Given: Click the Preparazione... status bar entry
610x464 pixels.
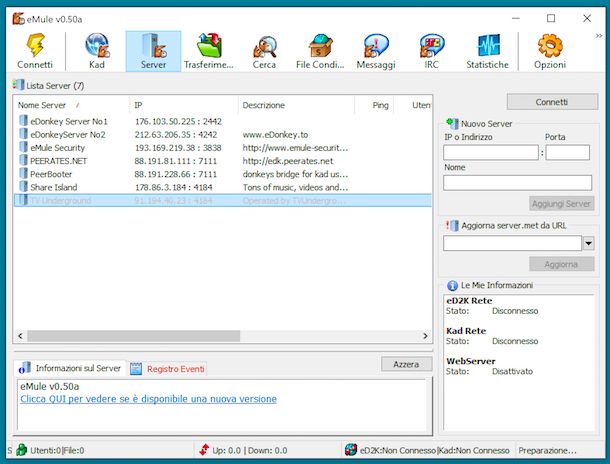Looking at the screenshot, I should pos(547,450).
